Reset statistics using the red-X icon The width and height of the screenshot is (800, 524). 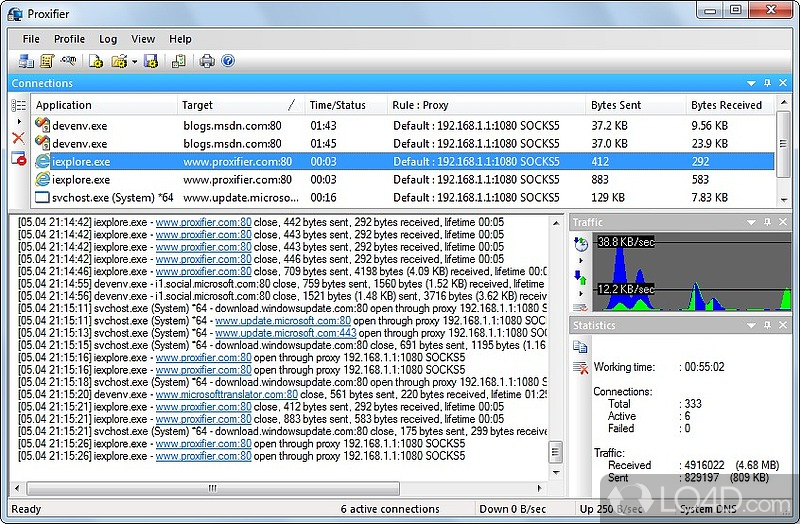point(580,368)
